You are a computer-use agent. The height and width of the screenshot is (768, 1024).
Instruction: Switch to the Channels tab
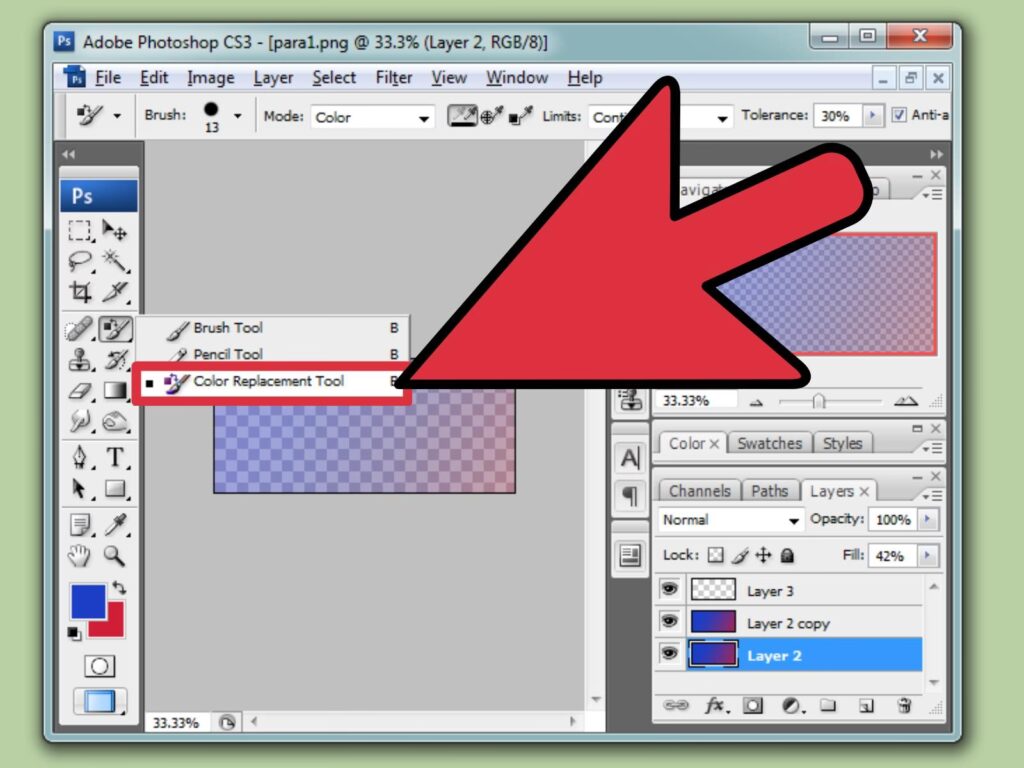pos(699,491)
